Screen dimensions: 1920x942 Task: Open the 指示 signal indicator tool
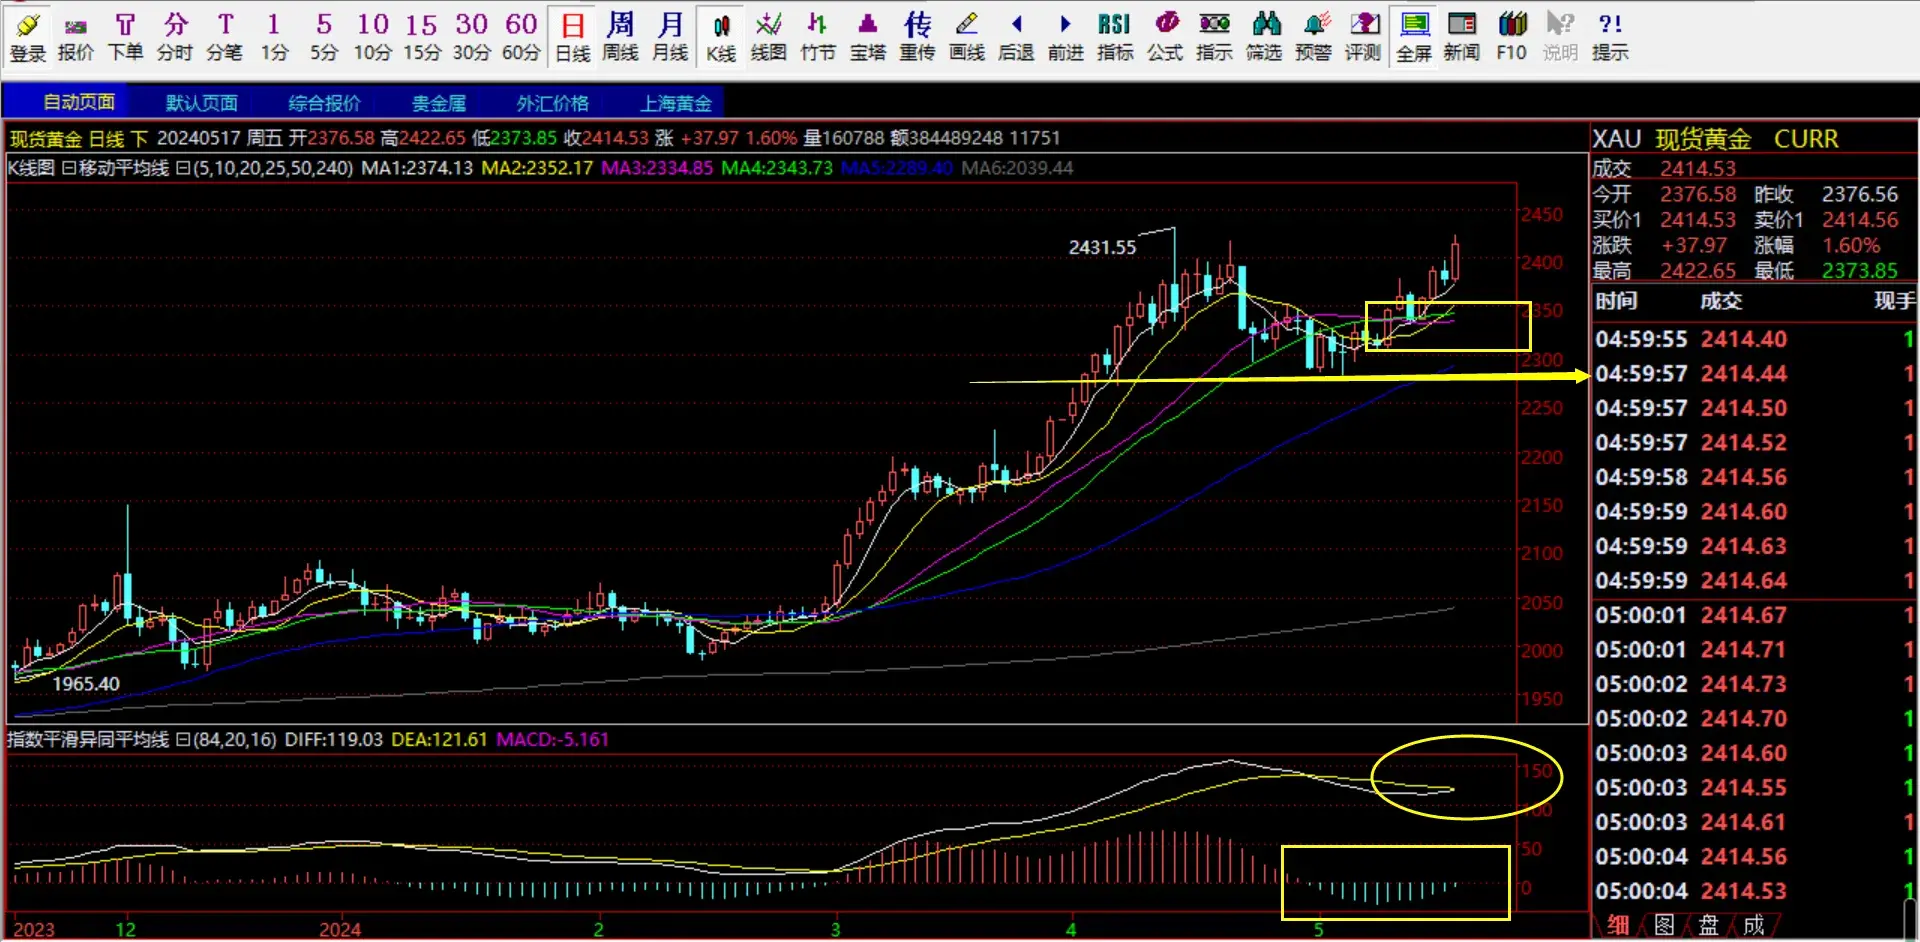point(1214,36)
